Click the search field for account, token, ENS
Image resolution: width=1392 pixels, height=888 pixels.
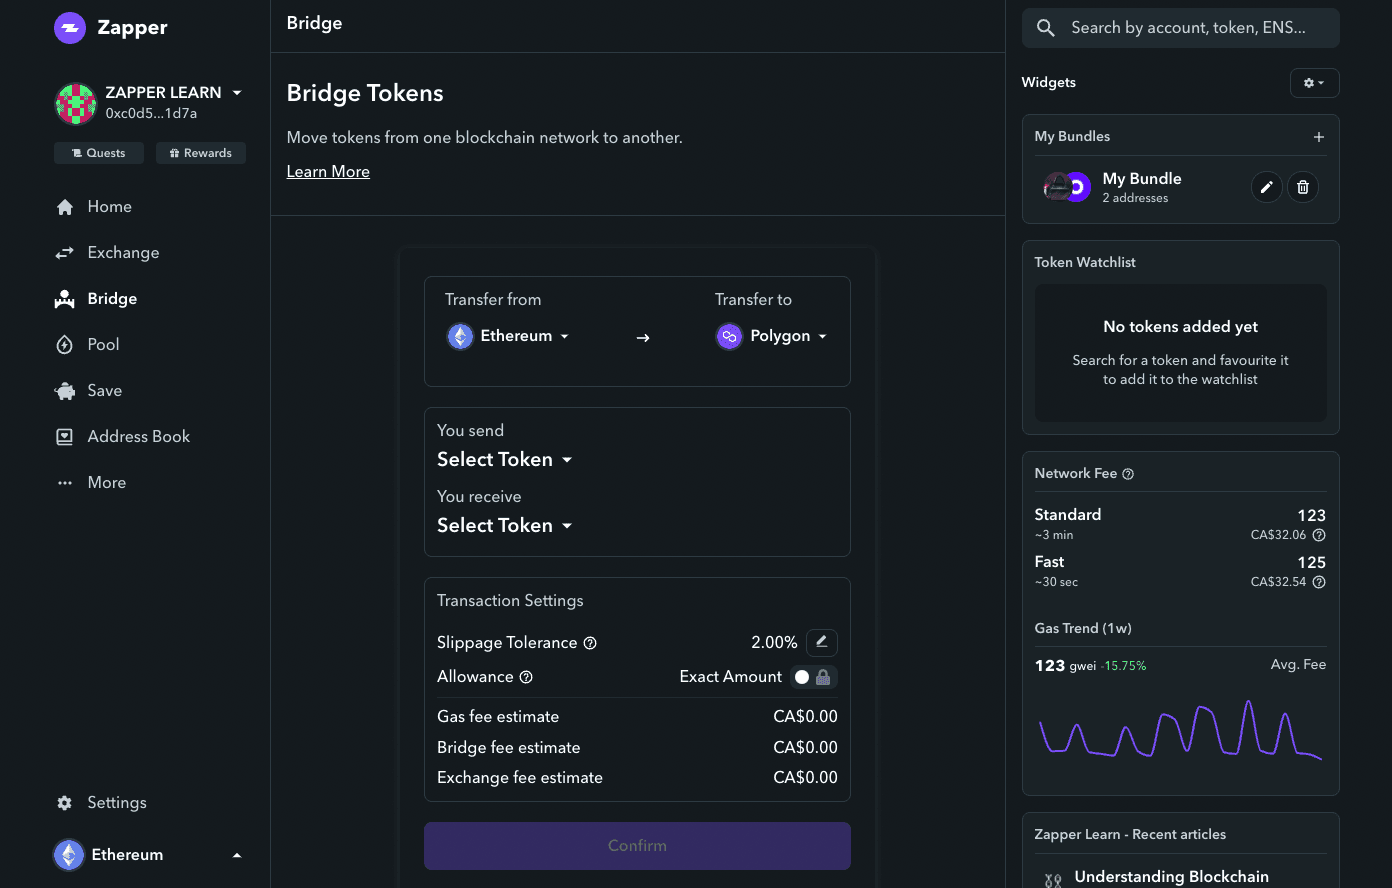tap(1180, 28)
